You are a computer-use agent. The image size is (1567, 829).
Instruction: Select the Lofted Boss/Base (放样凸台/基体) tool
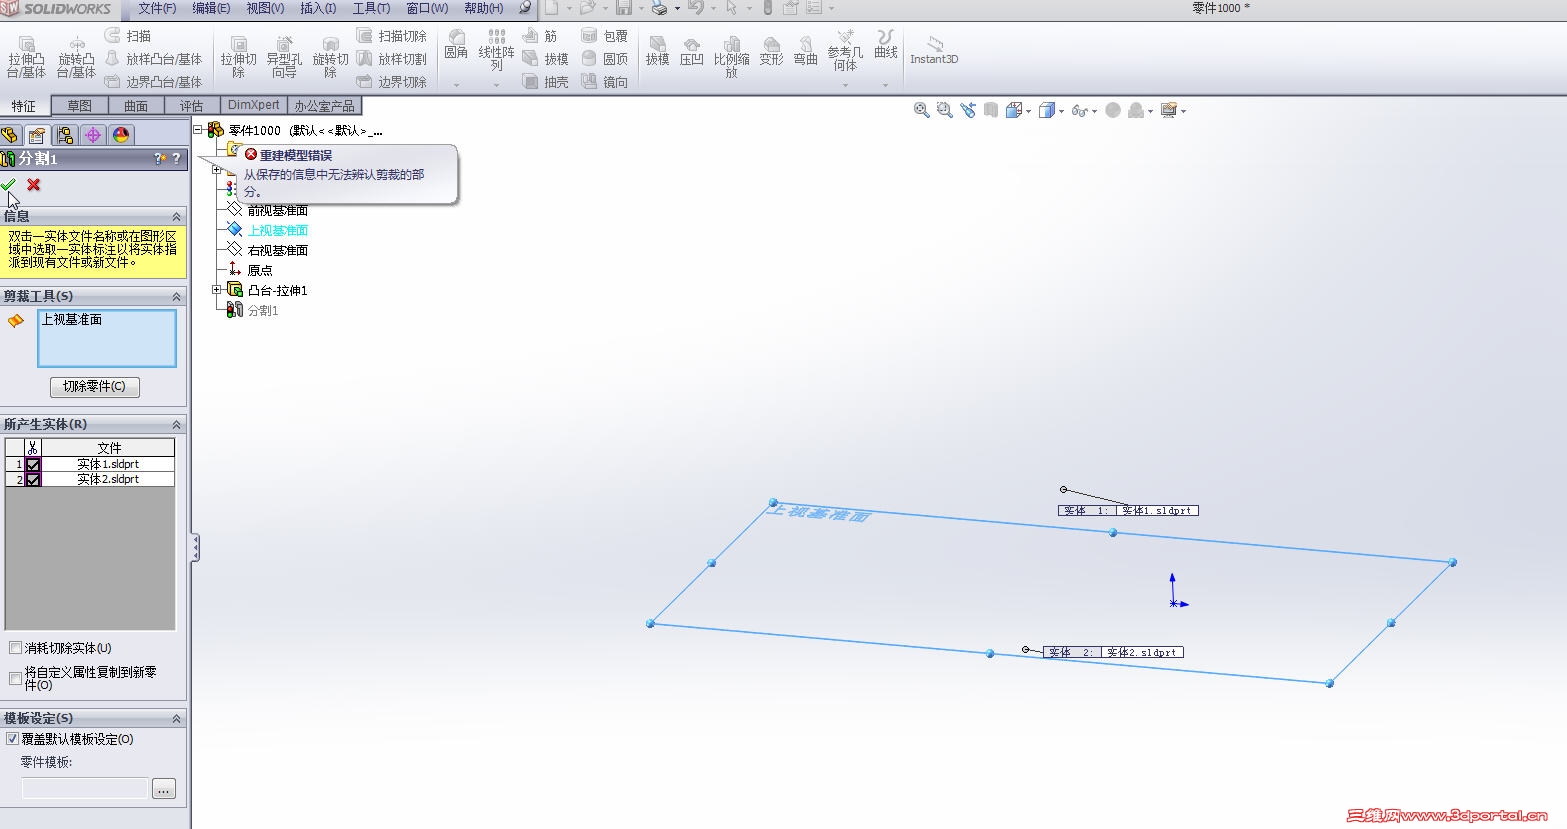pyautogui.click(x=153, y=59)
